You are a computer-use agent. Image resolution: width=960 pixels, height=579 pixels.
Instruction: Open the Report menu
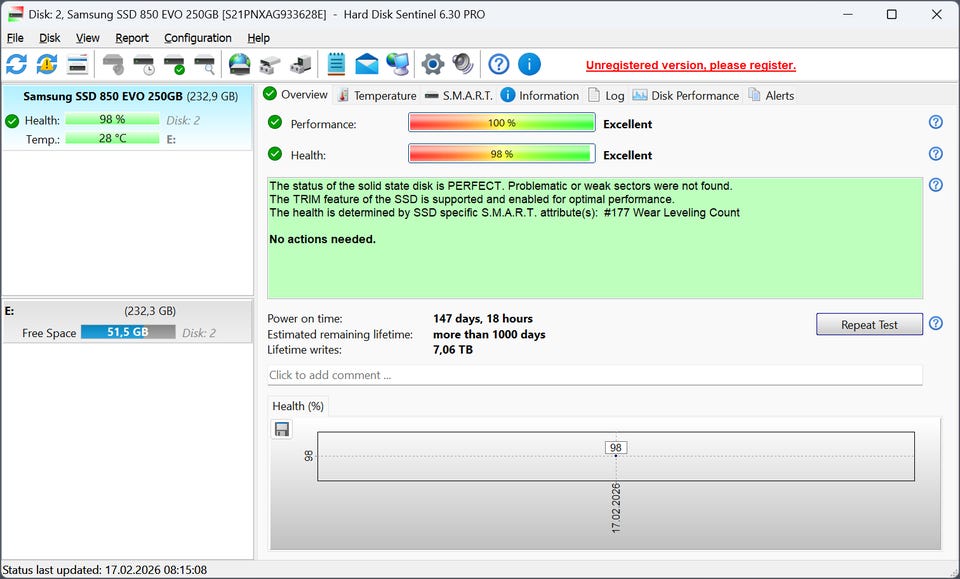(x=131, y=38)
